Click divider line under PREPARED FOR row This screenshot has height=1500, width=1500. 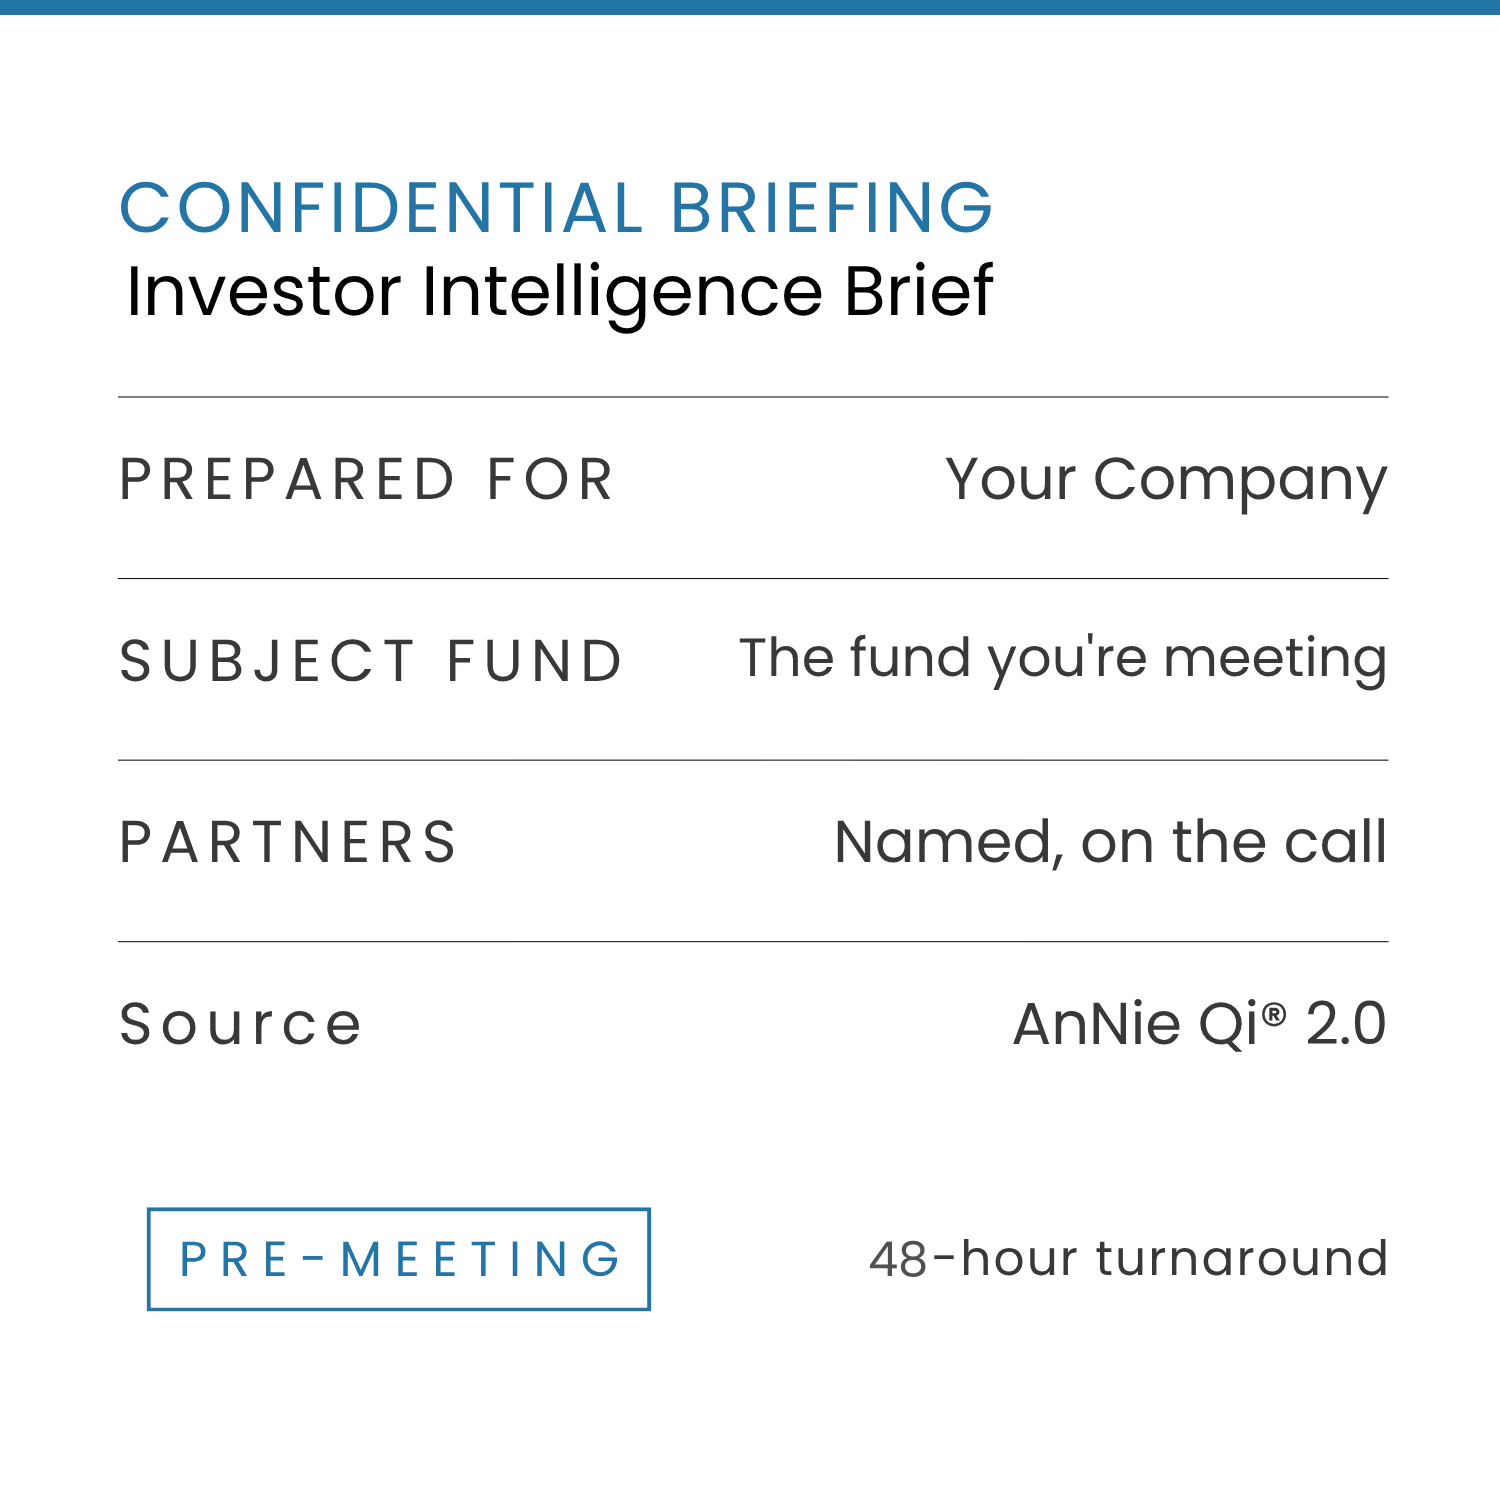click(x=753, y=578)
